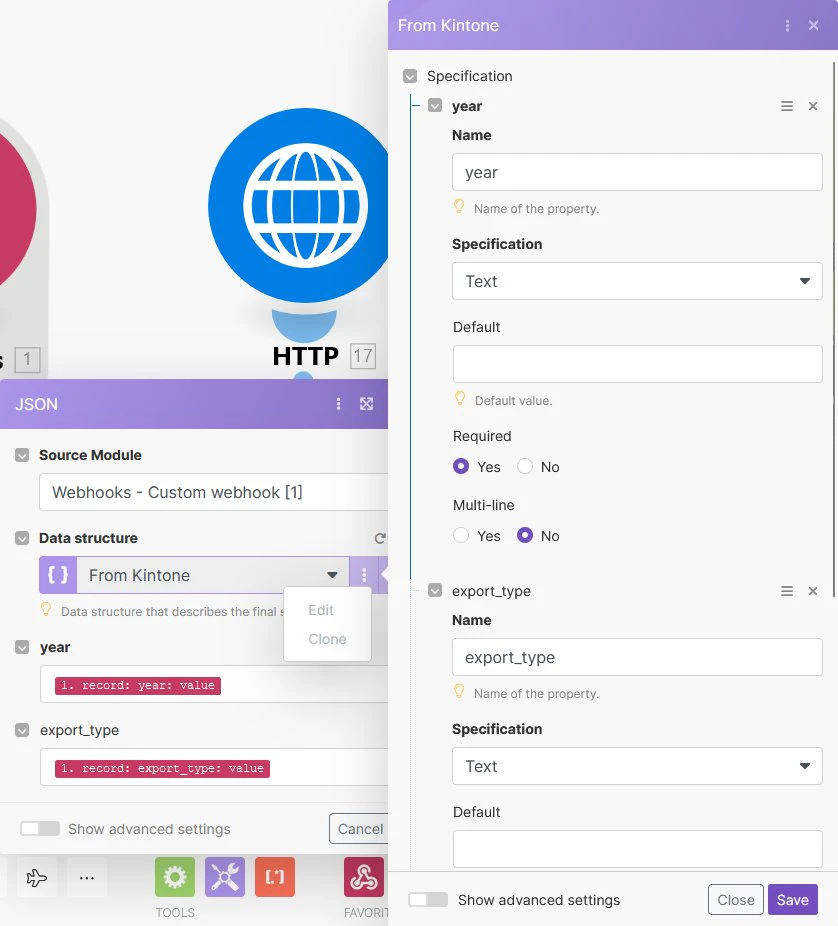The width and height of the screenshot is (838, 926).
Task: Cancel the JSON module settings
Action: coord(359,829)
